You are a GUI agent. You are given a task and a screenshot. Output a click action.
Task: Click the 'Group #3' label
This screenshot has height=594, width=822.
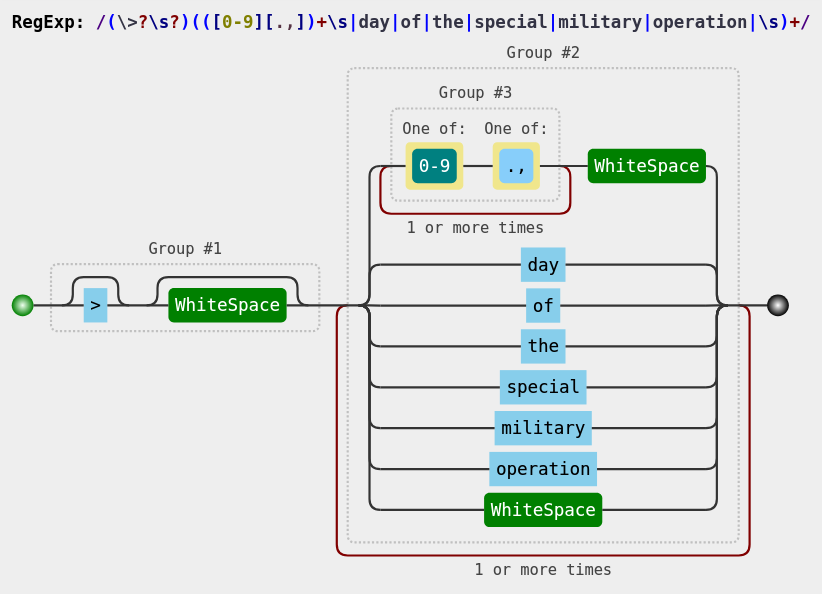coord(475,92)
